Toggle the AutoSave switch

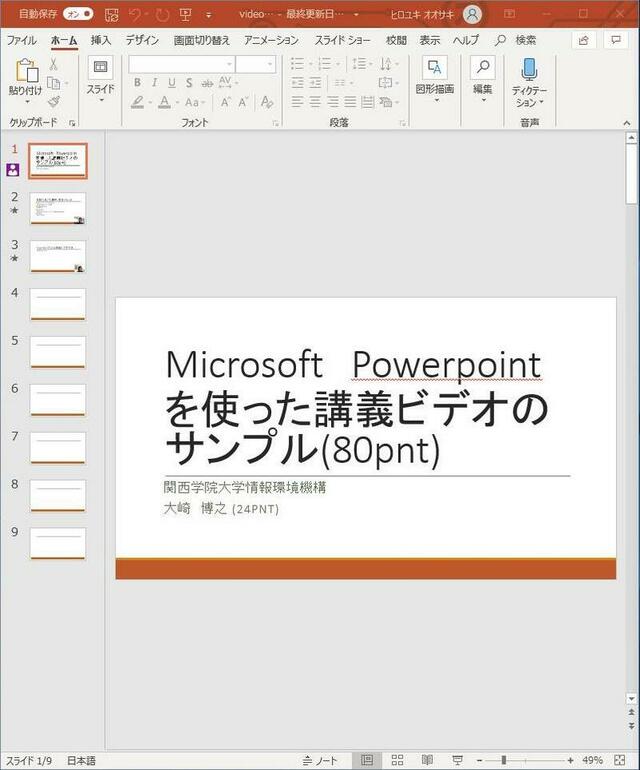(x=78, y=14)
